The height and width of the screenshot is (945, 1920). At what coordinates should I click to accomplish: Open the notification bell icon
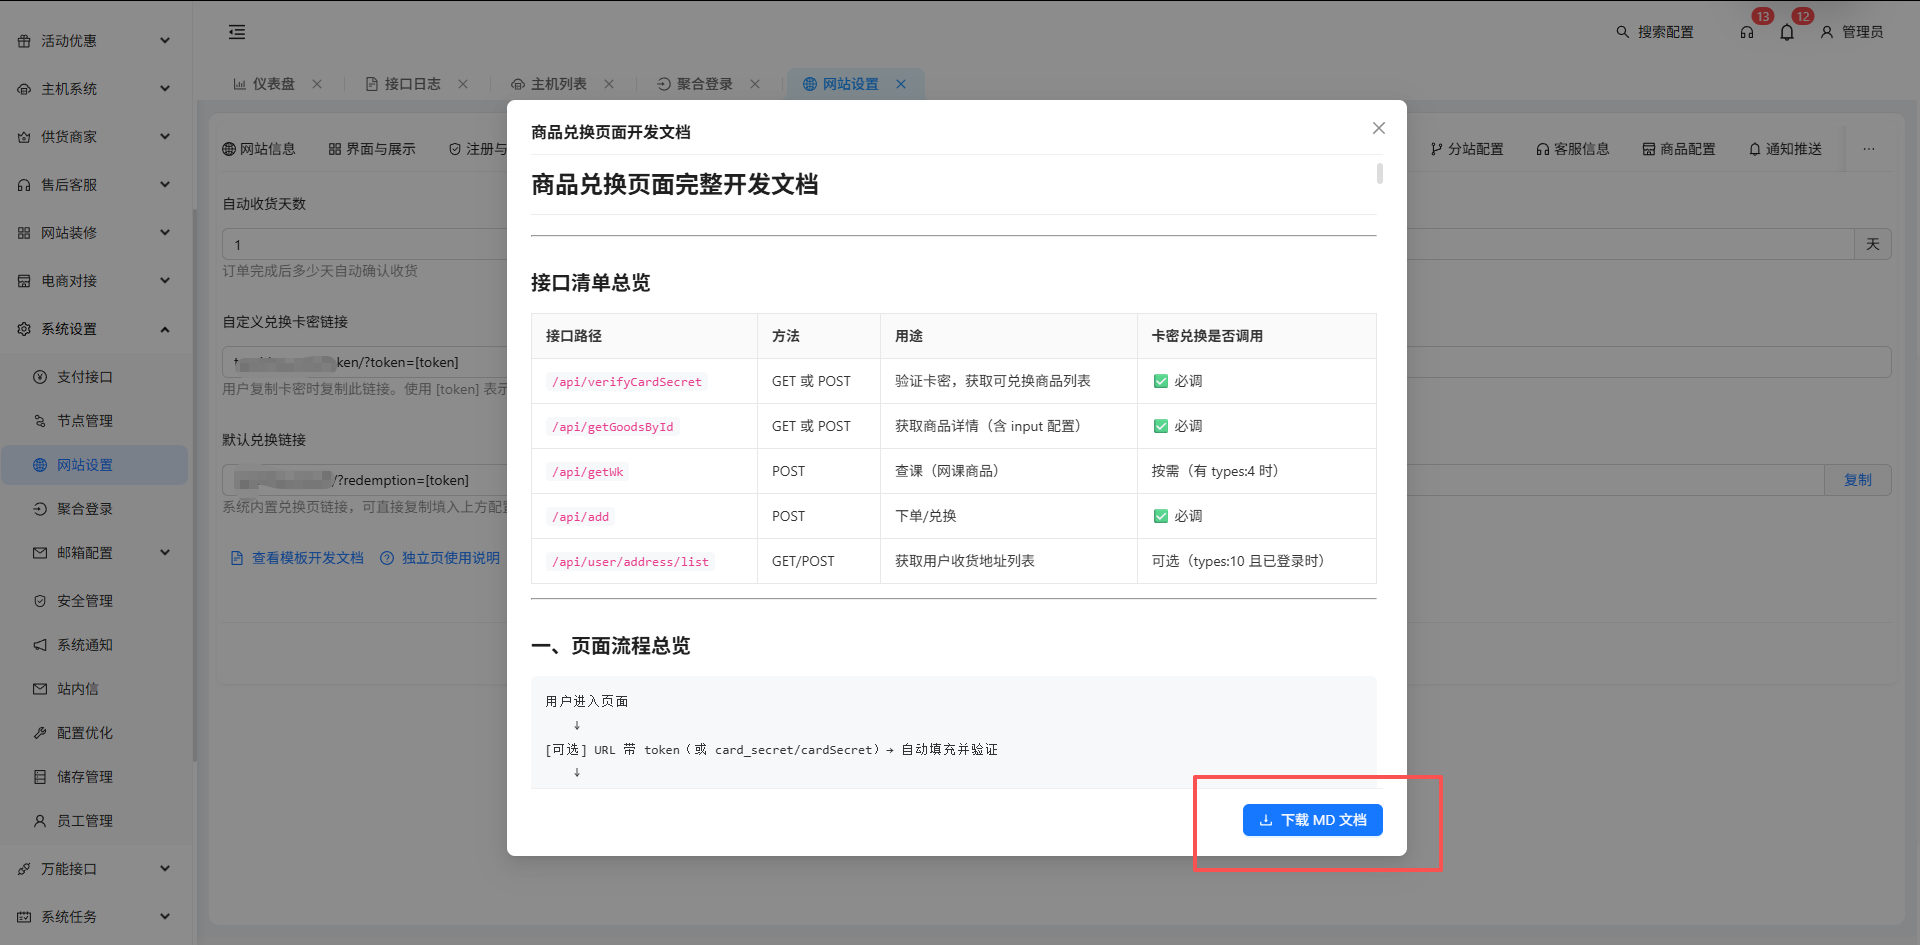pyautogui.click(x=1787, y=32)
